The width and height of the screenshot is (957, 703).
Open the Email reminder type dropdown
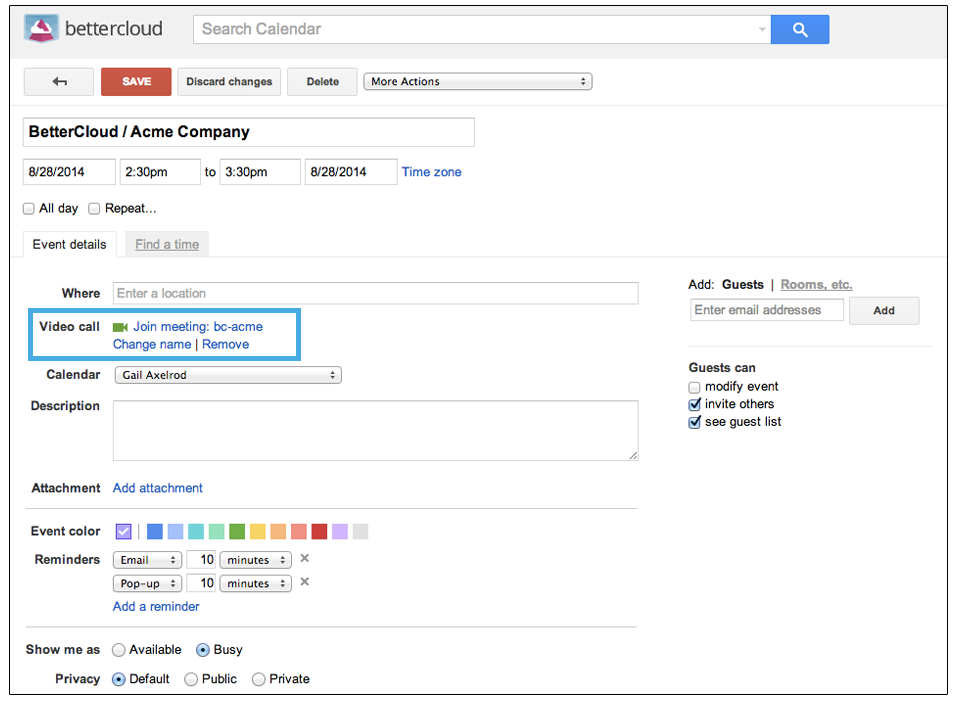pyautogui.click(x=148, y=560)
